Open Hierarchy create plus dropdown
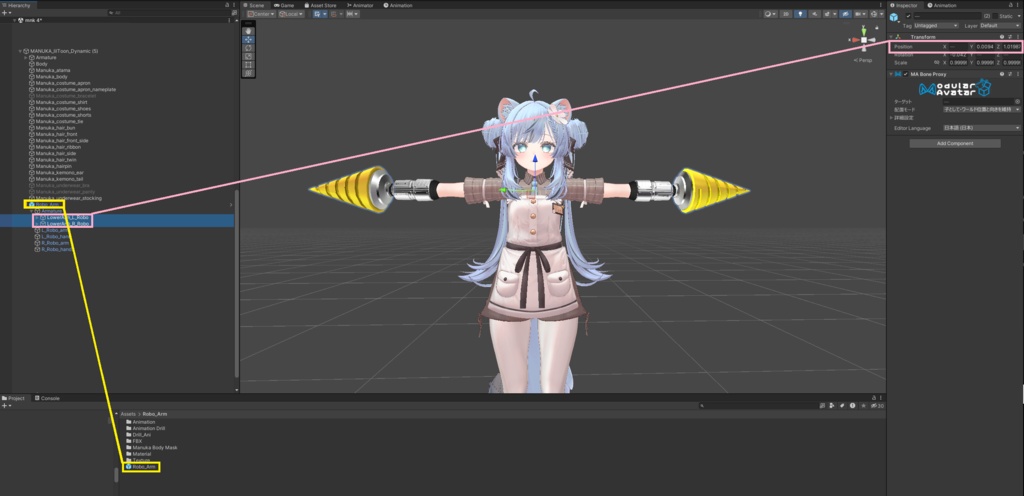Screen dimensions: 1024x496 6,13
